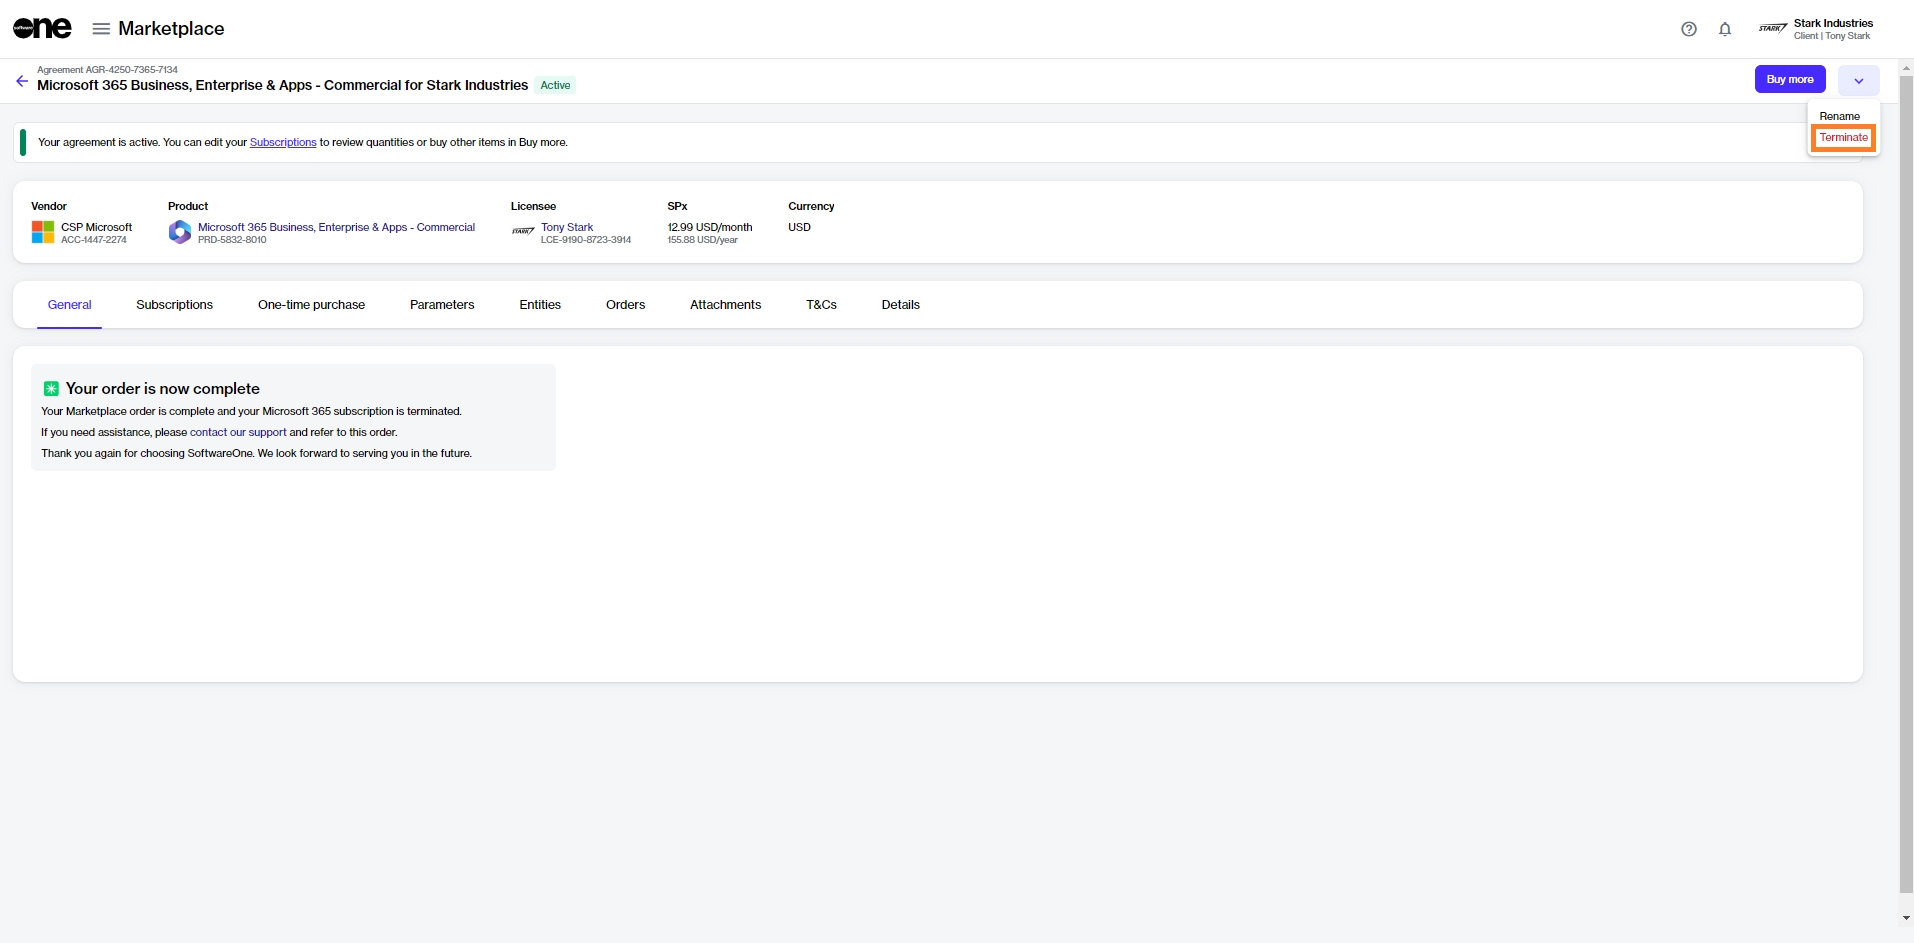
Task: Switch to the Subscriptions tab
Action: point(174,305)
